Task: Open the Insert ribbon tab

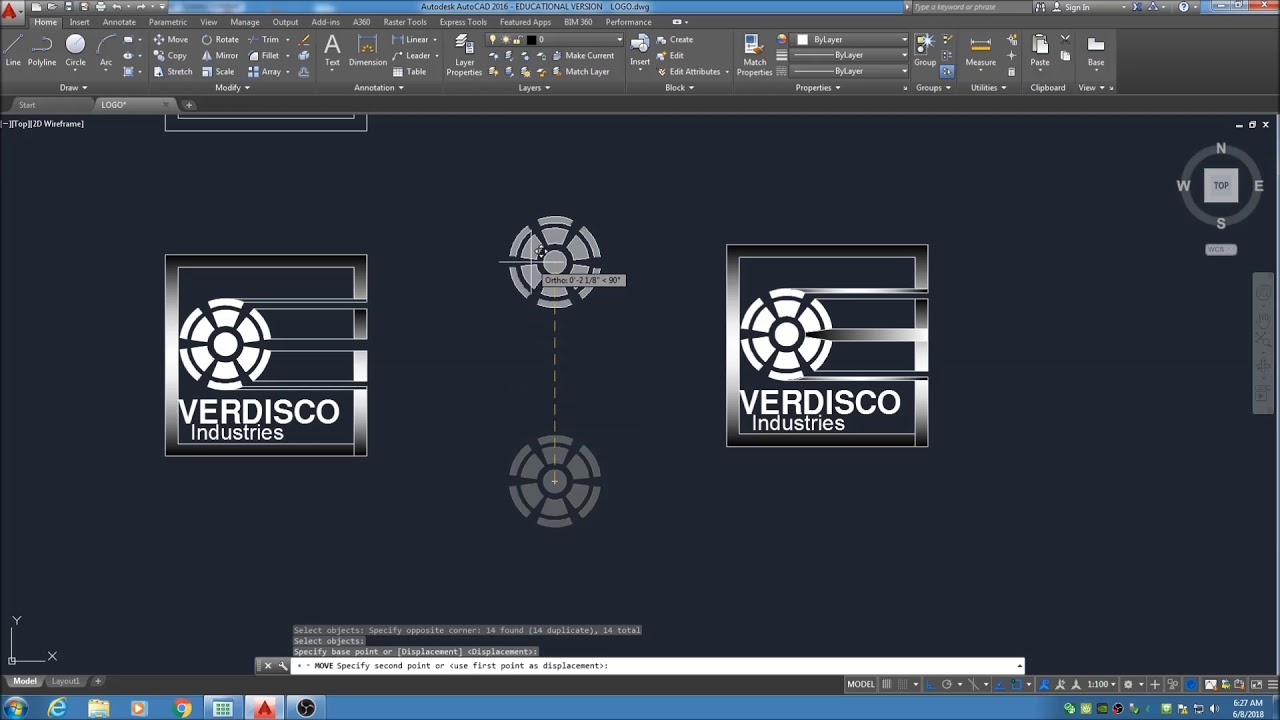Action: coord(79,22)
